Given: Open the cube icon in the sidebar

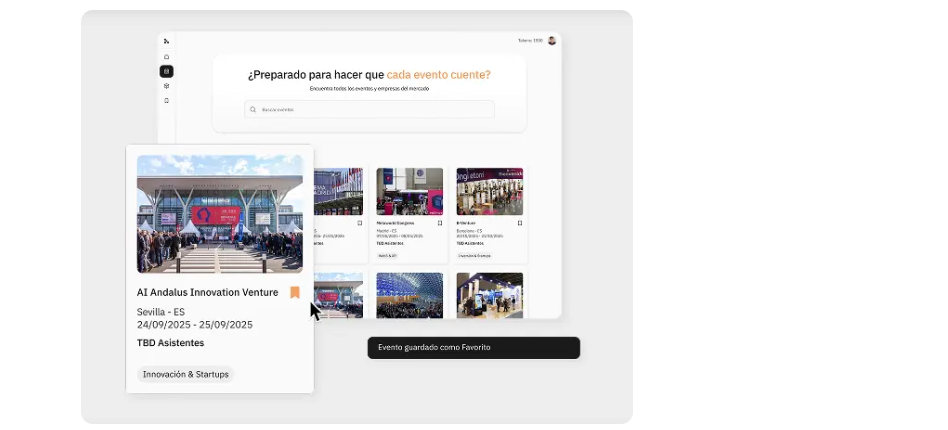Looking at the screenshot, I should 166,86.
